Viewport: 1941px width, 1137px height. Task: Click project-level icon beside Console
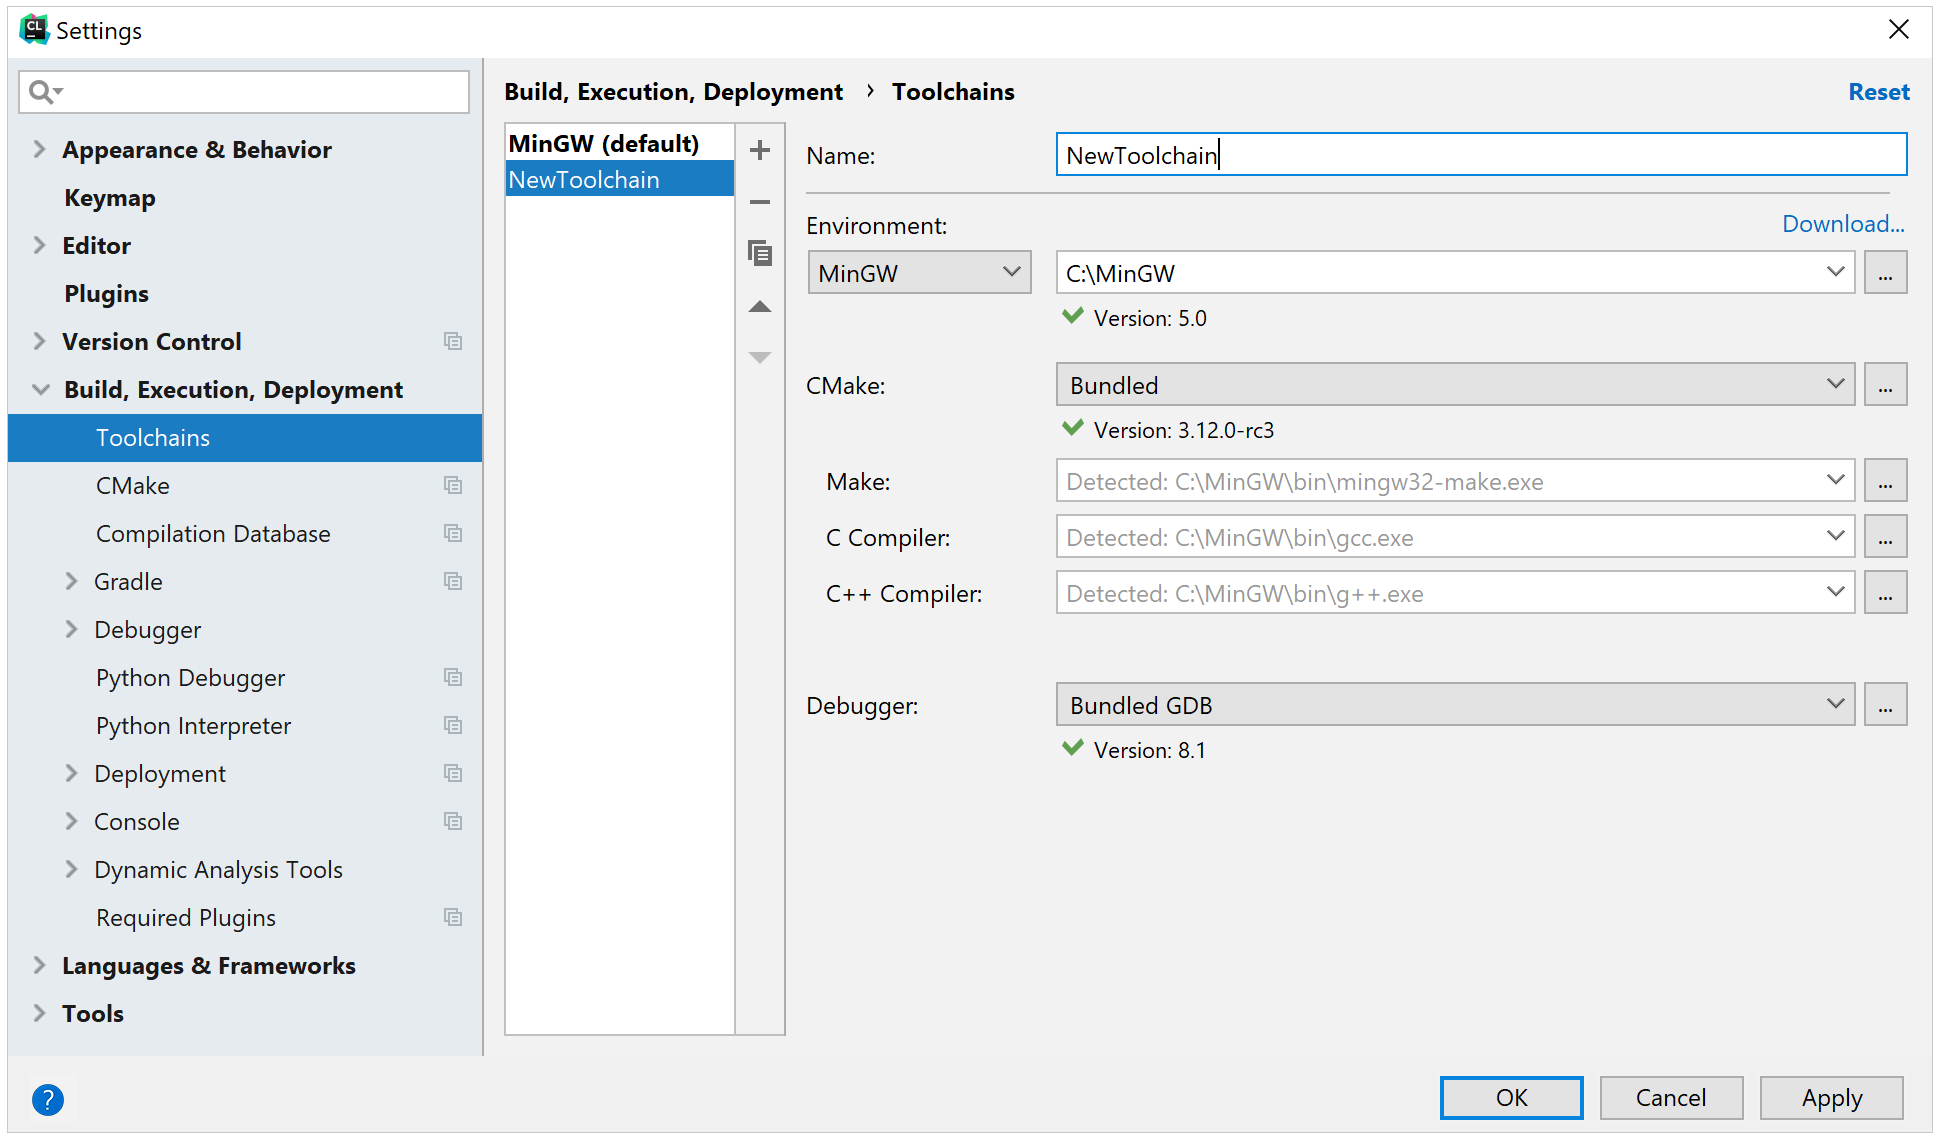(453, 821)
